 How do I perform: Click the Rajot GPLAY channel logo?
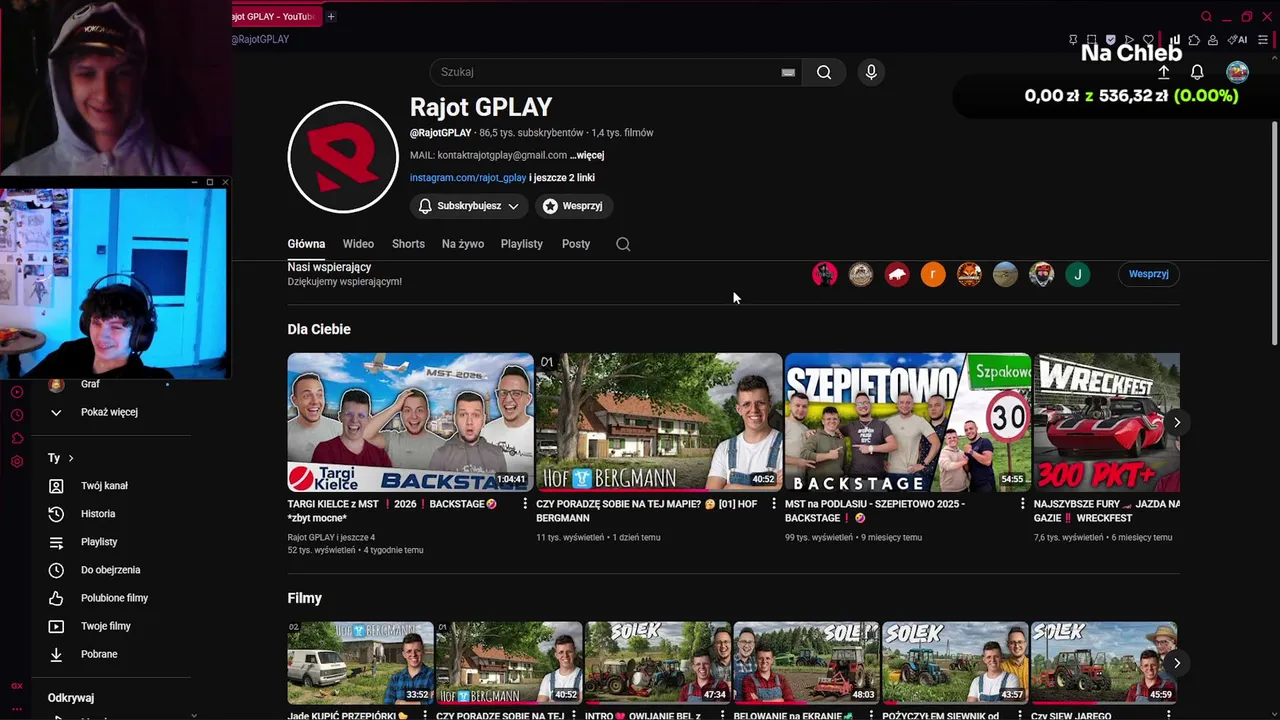tap(343, 157)
